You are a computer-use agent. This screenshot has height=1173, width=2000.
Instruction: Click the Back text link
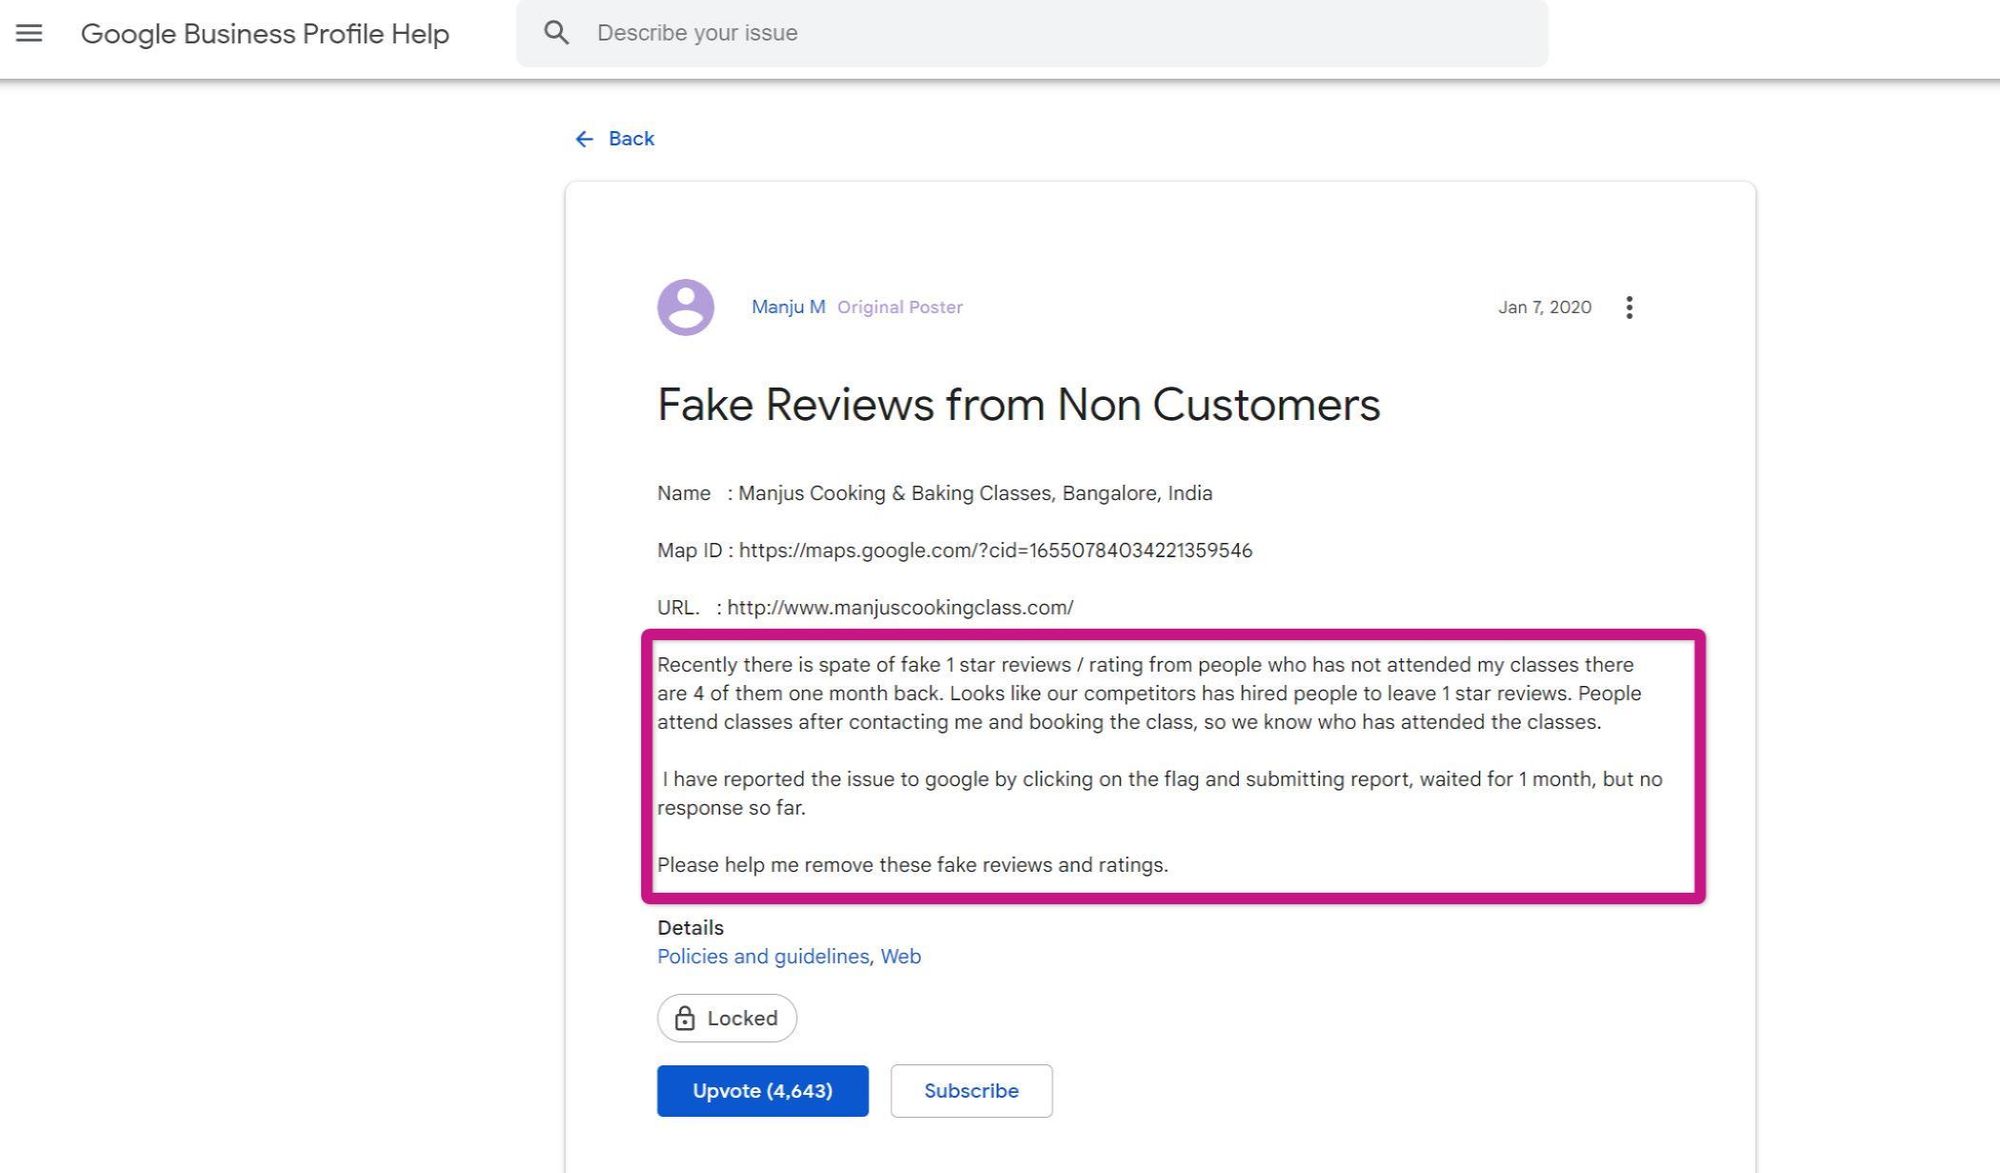click(631, 138)
